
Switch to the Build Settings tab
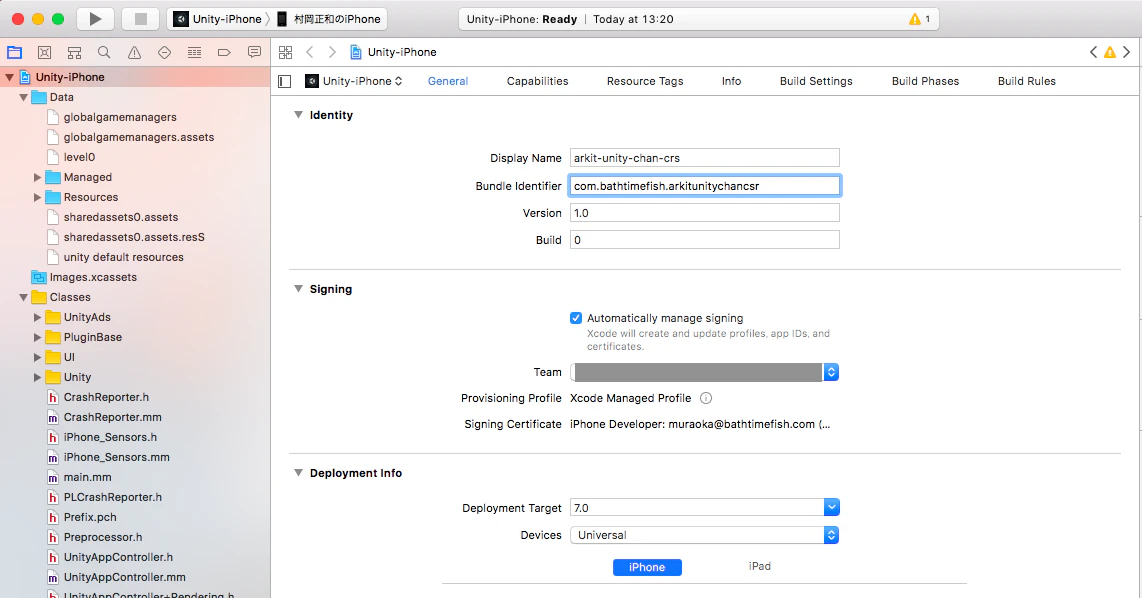pos(816,82)
